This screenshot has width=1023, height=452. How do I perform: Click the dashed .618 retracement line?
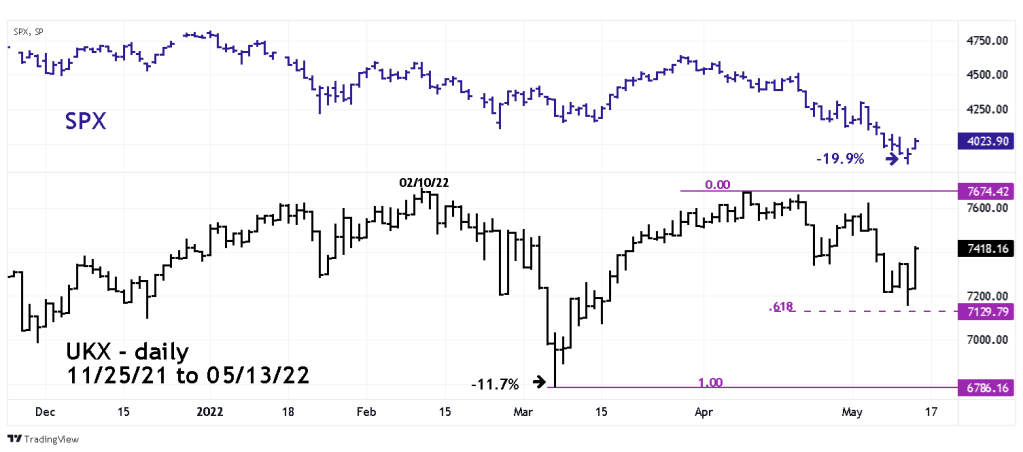coord(870,312)
